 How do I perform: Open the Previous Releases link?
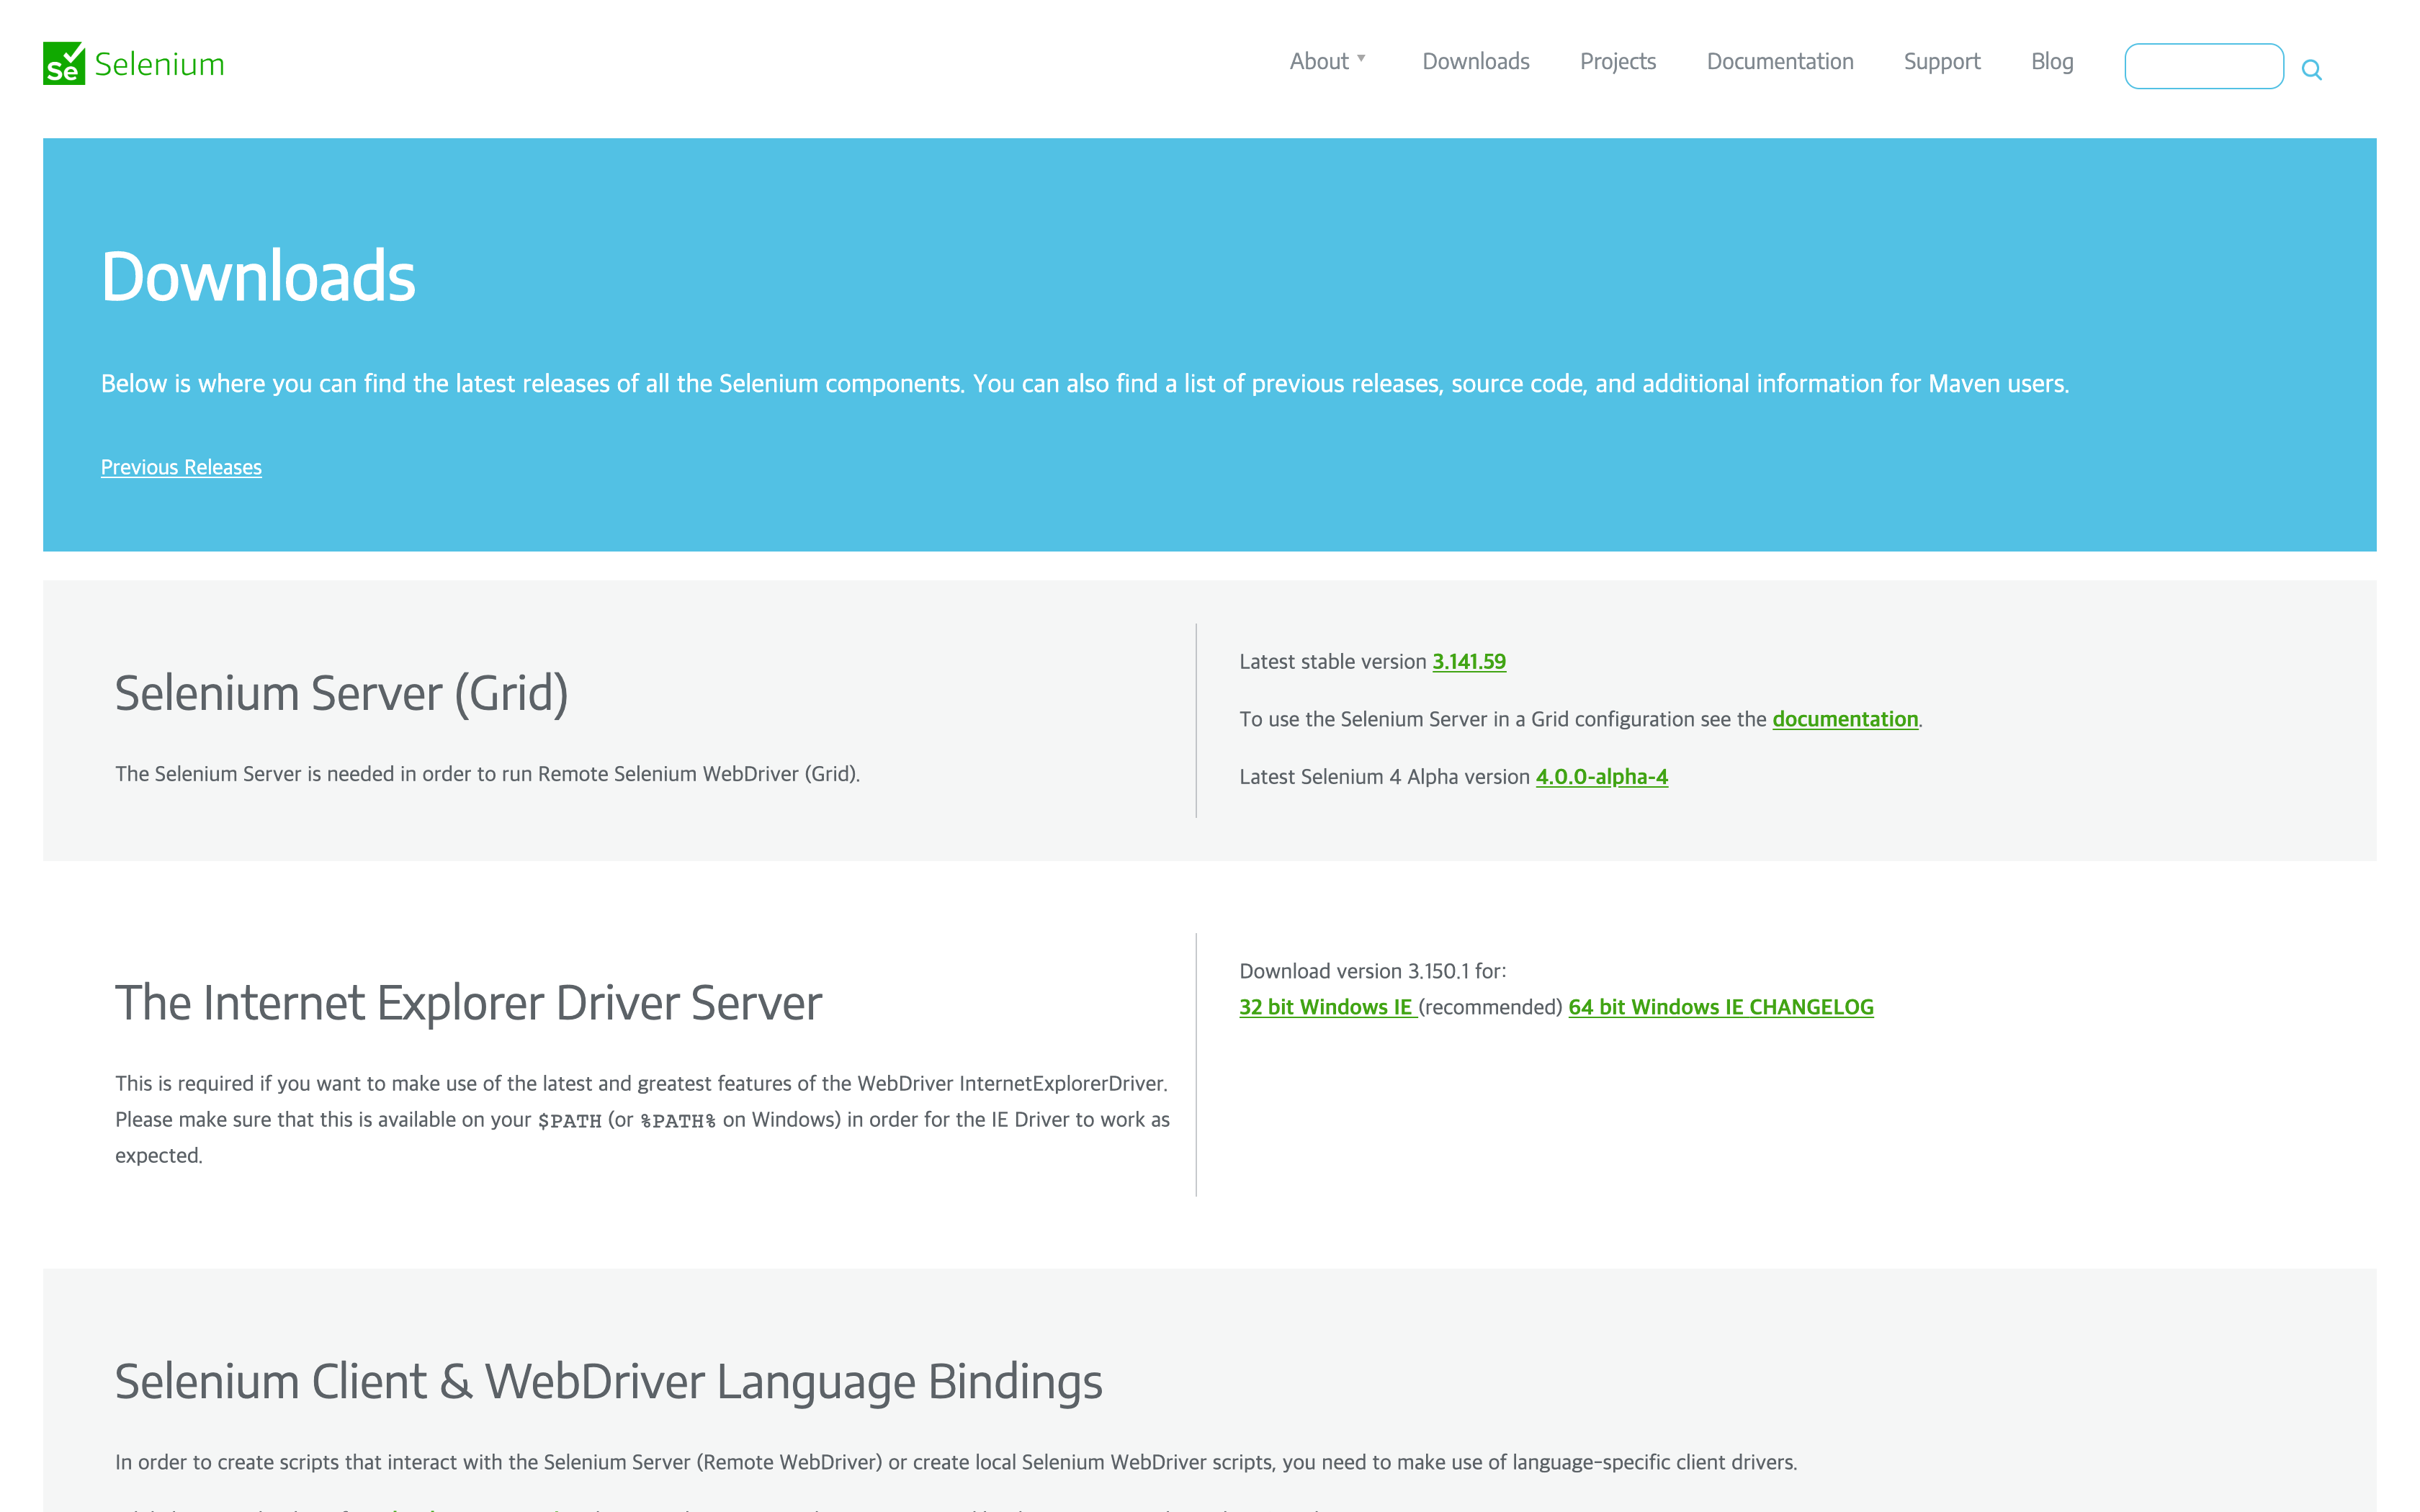pyautogui.click(x=181, y=467)
